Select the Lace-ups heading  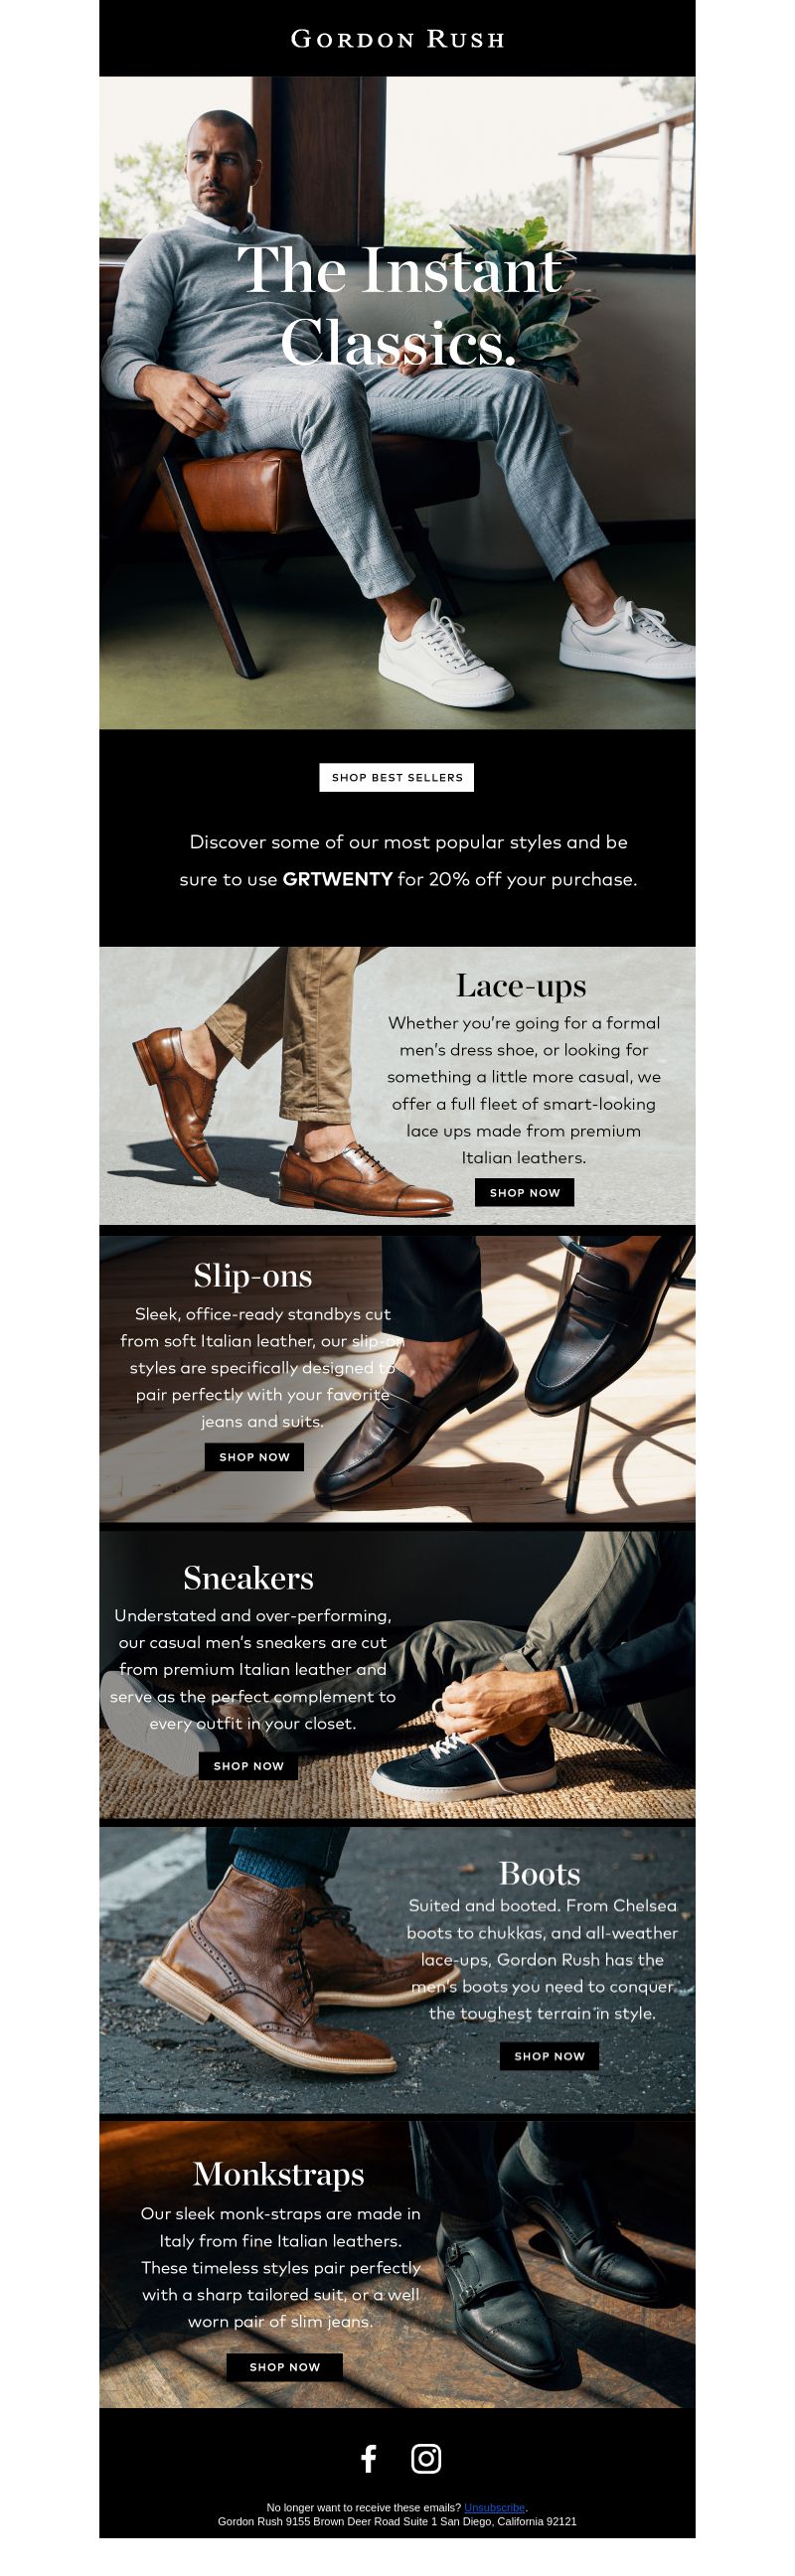[521, 985]
